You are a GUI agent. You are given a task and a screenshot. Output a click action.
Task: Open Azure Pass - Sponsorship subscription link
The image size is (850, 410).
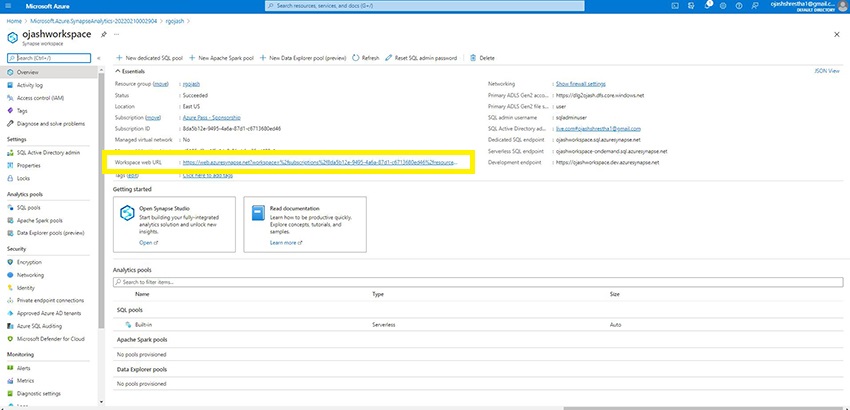click(211, 118)
